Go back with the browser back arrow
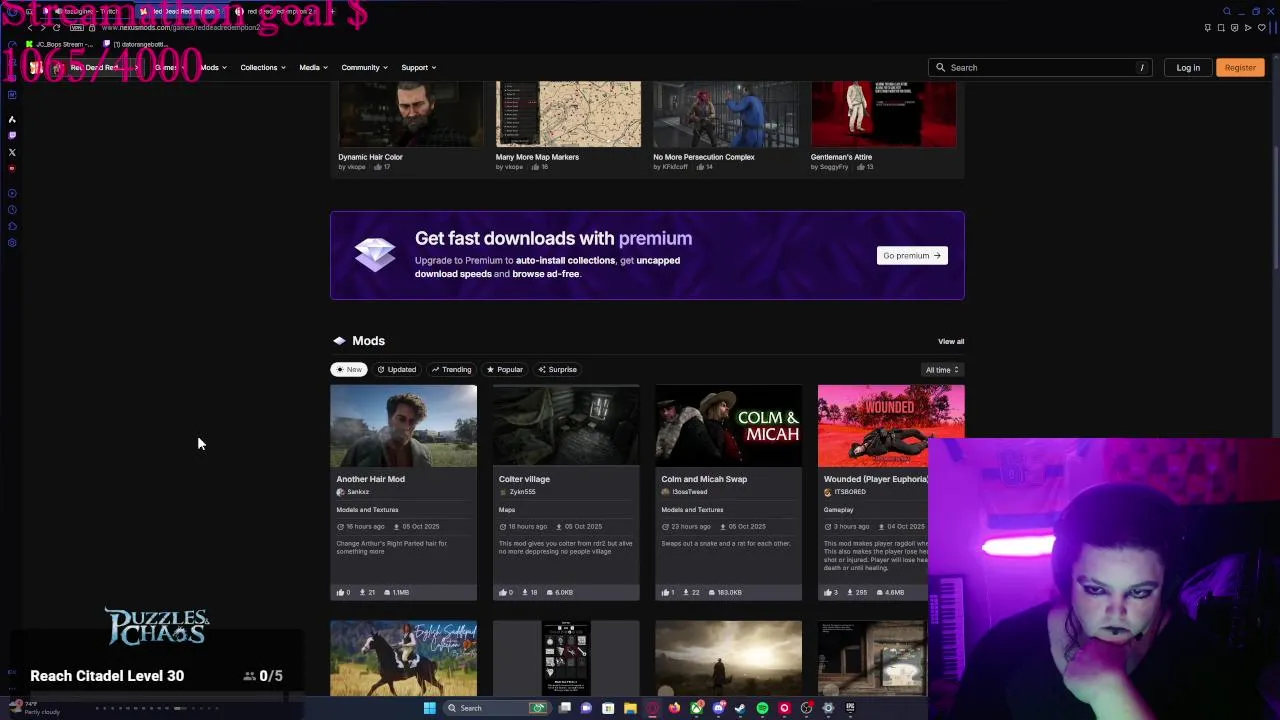 tap(30, 27)
